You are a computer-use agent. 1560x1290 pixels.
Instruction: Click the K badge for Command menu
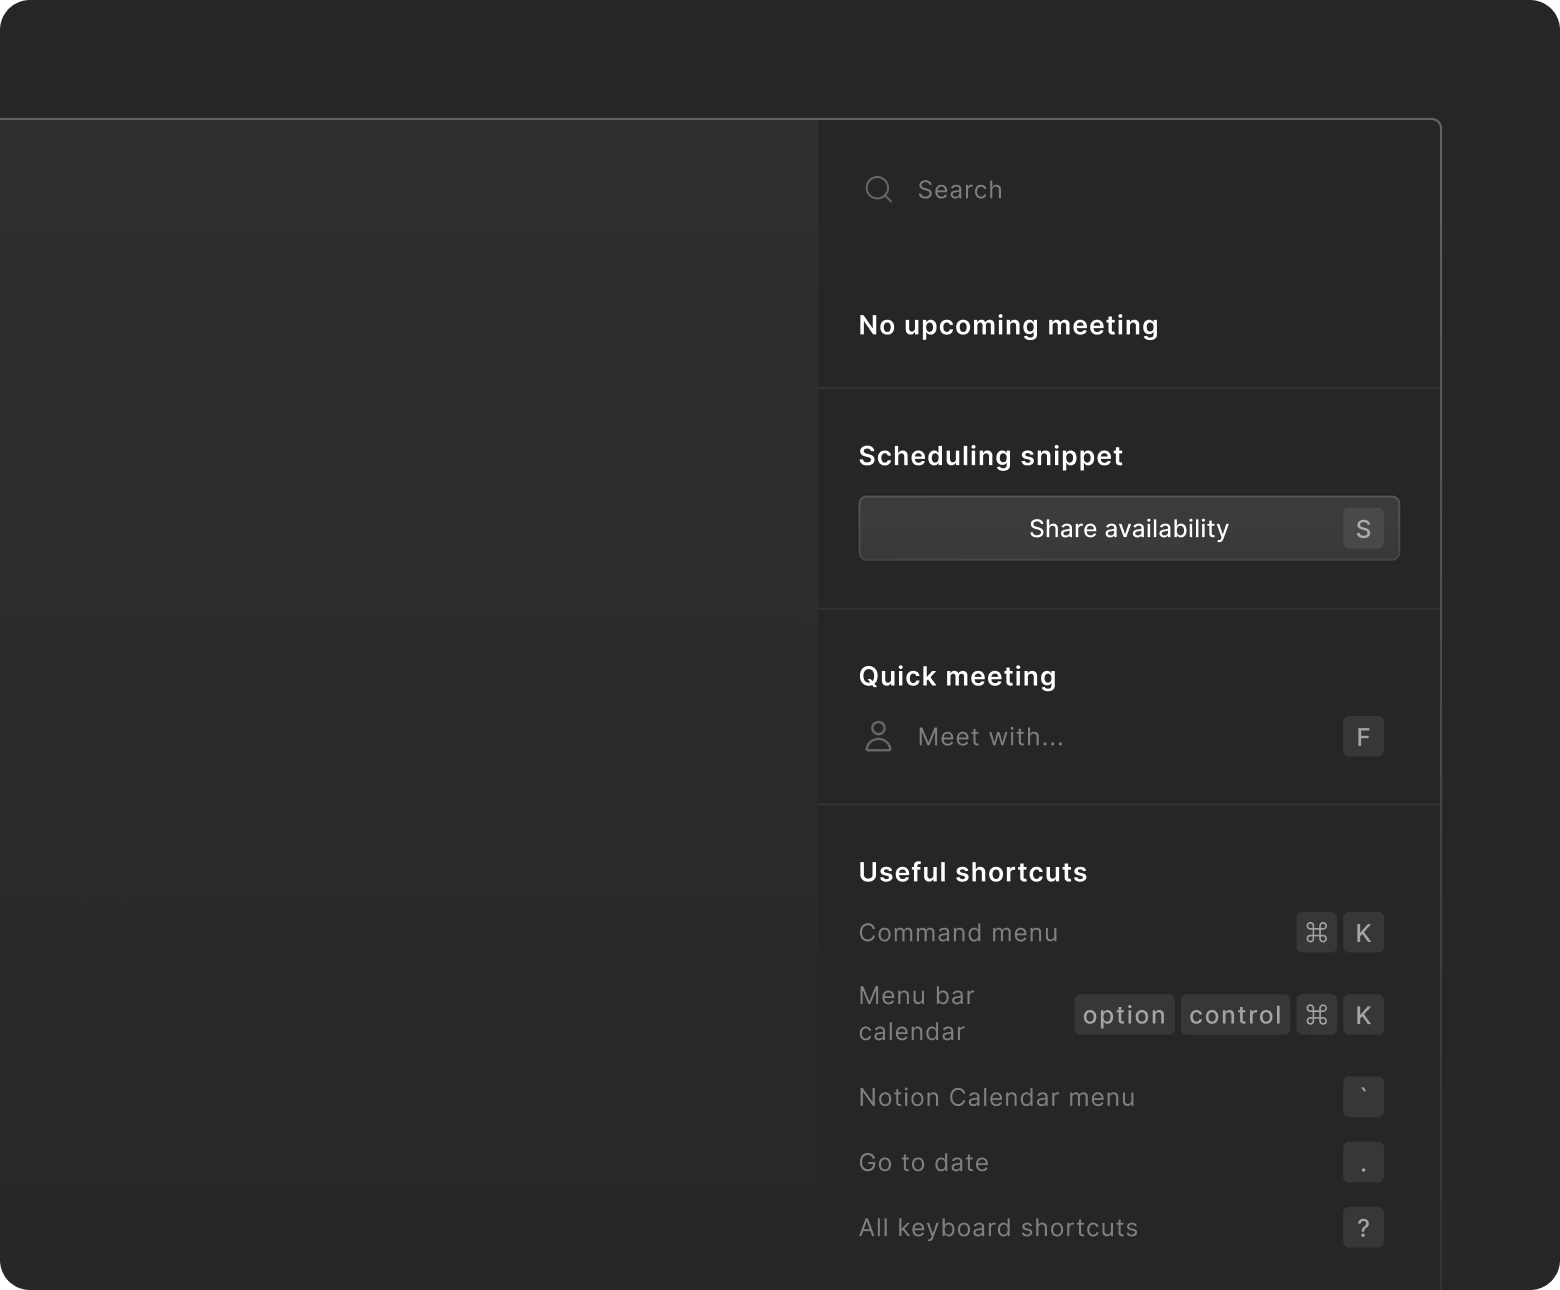click(1363, 932)
